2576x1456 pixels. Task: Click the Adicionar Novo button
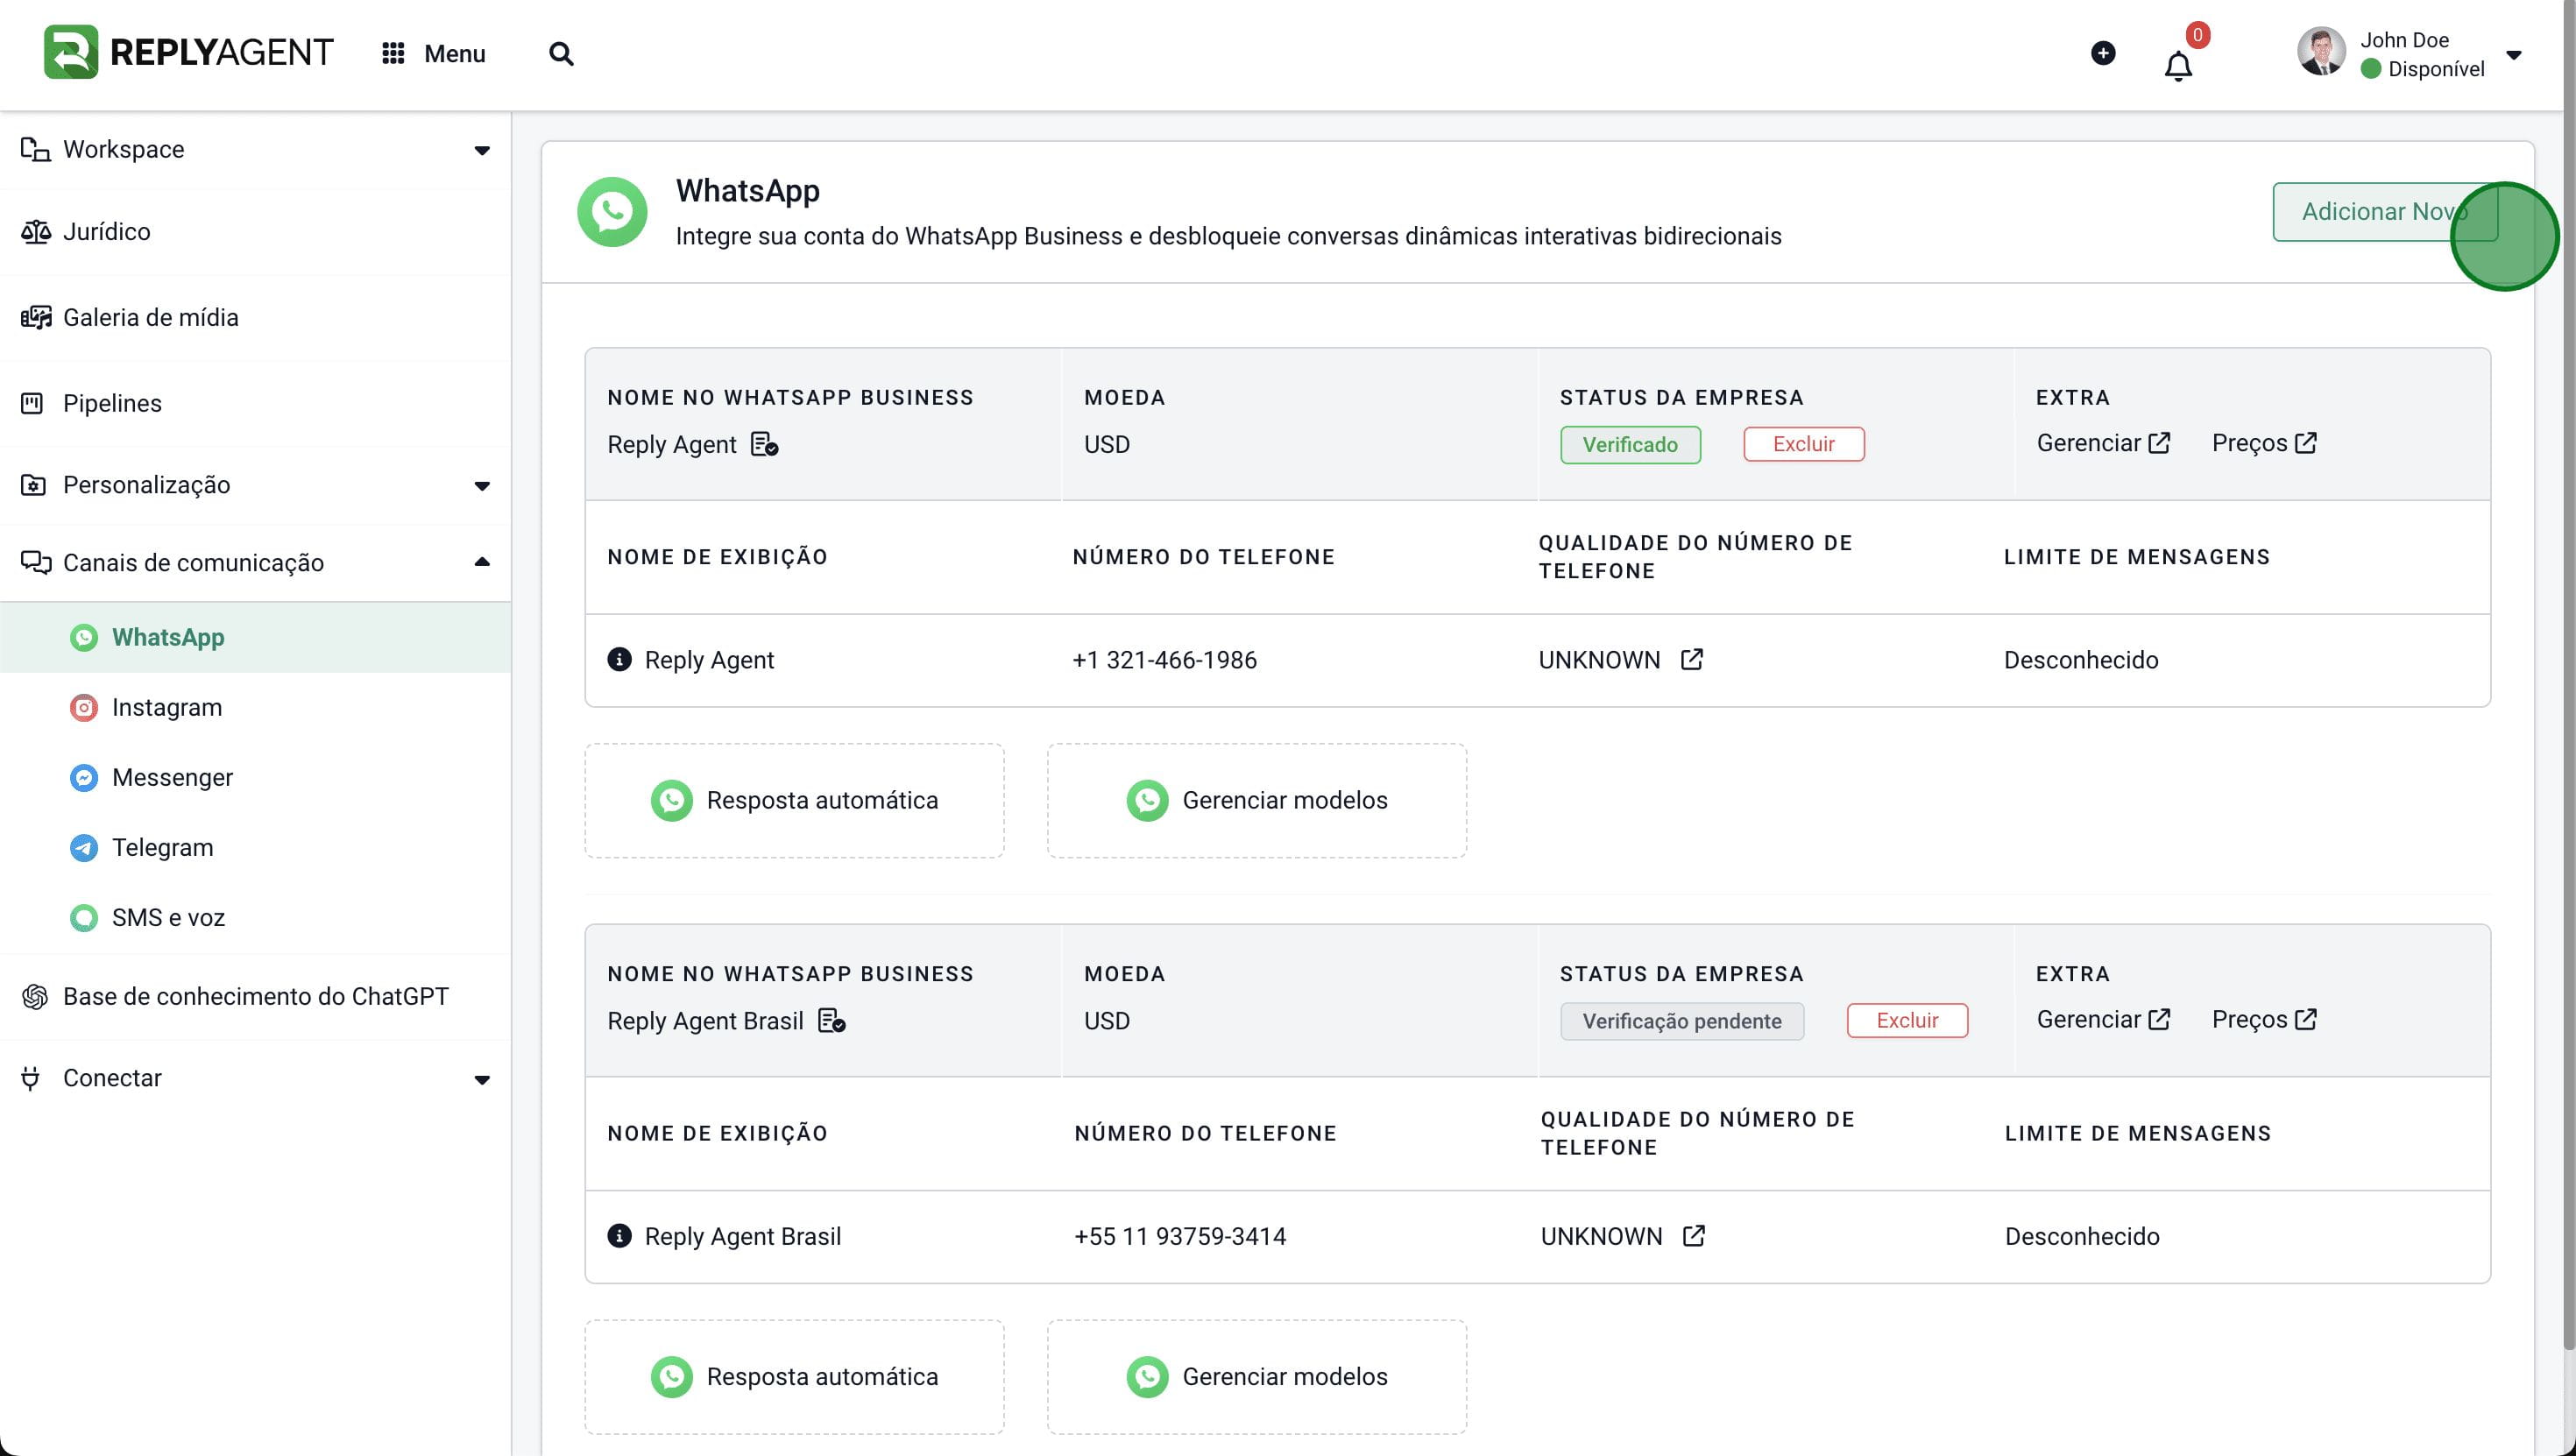pos(2385,211)
